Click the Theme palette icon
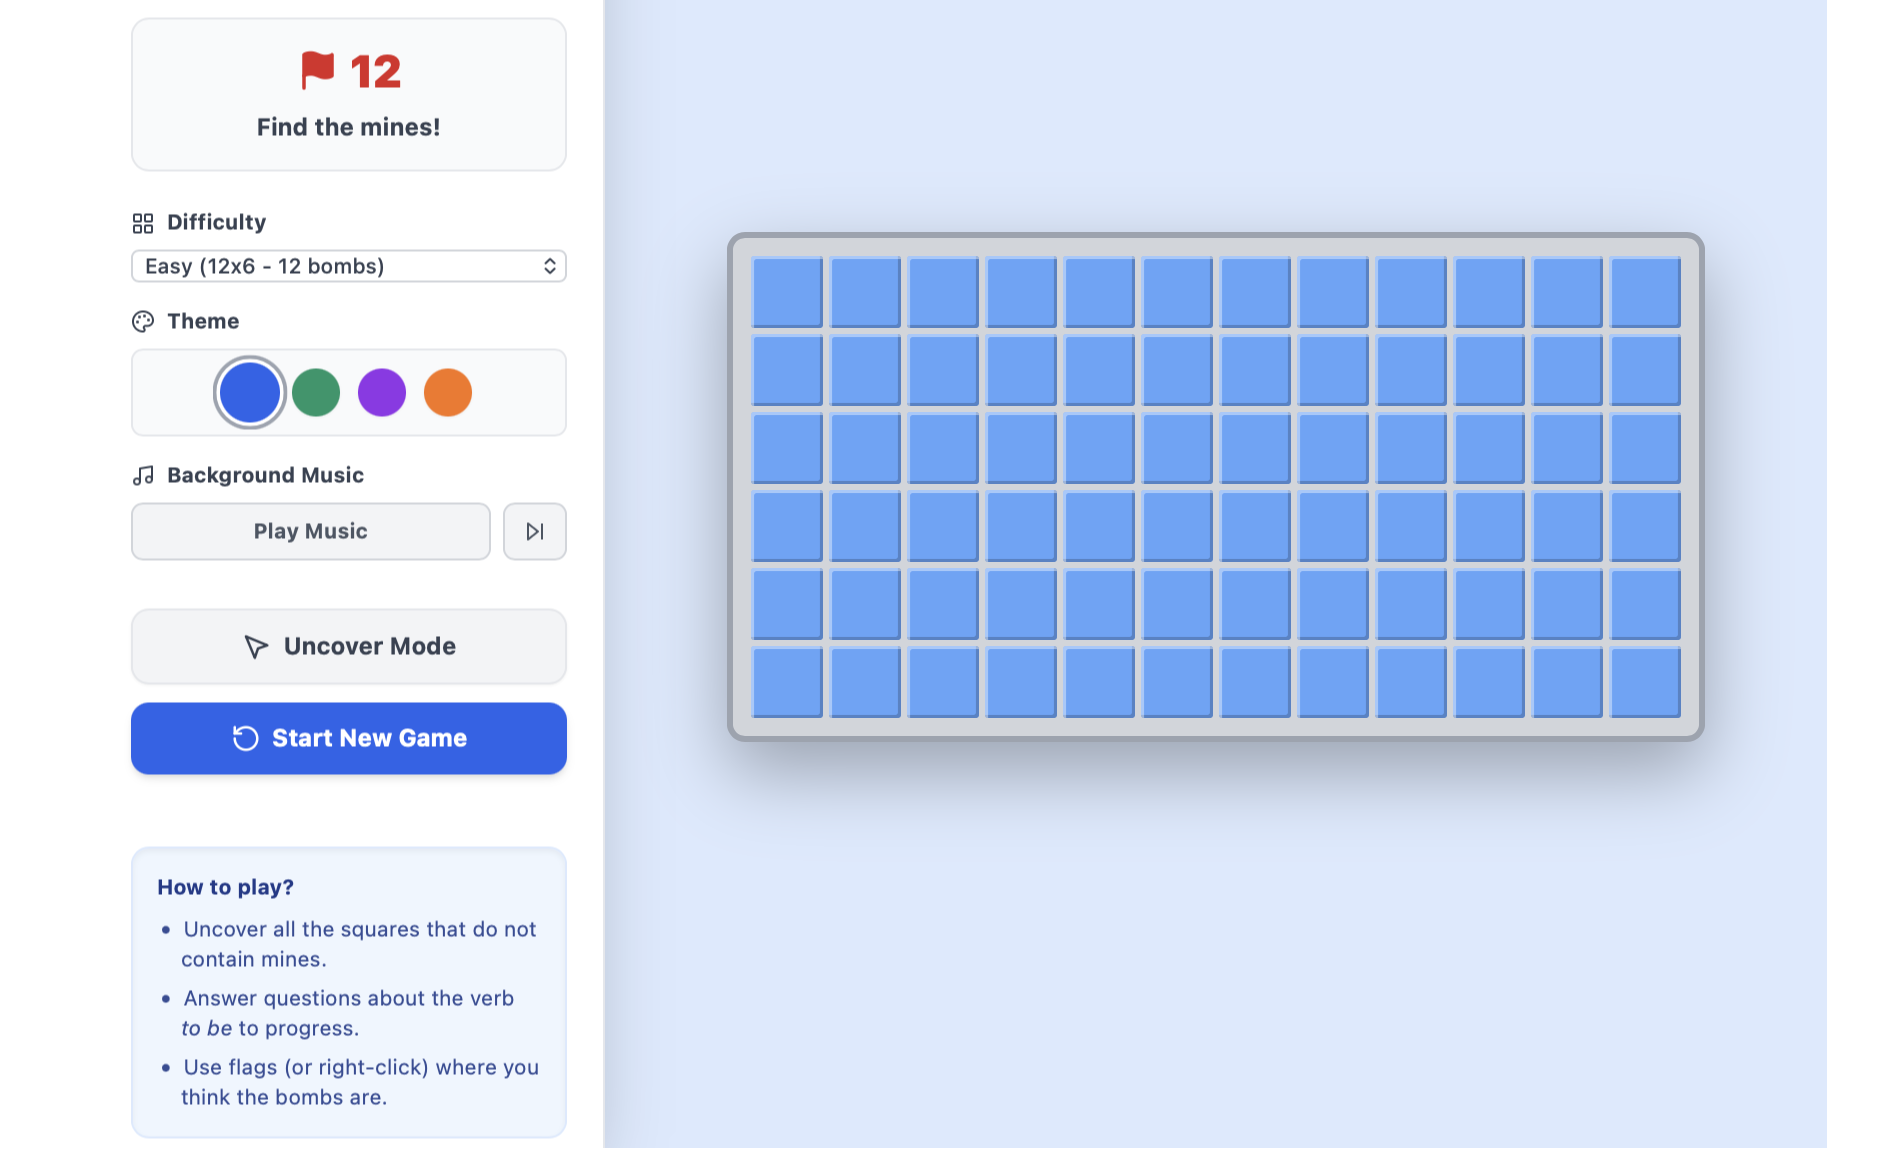This screenshot has height=1168, width=1888. (x=143, y=321)
